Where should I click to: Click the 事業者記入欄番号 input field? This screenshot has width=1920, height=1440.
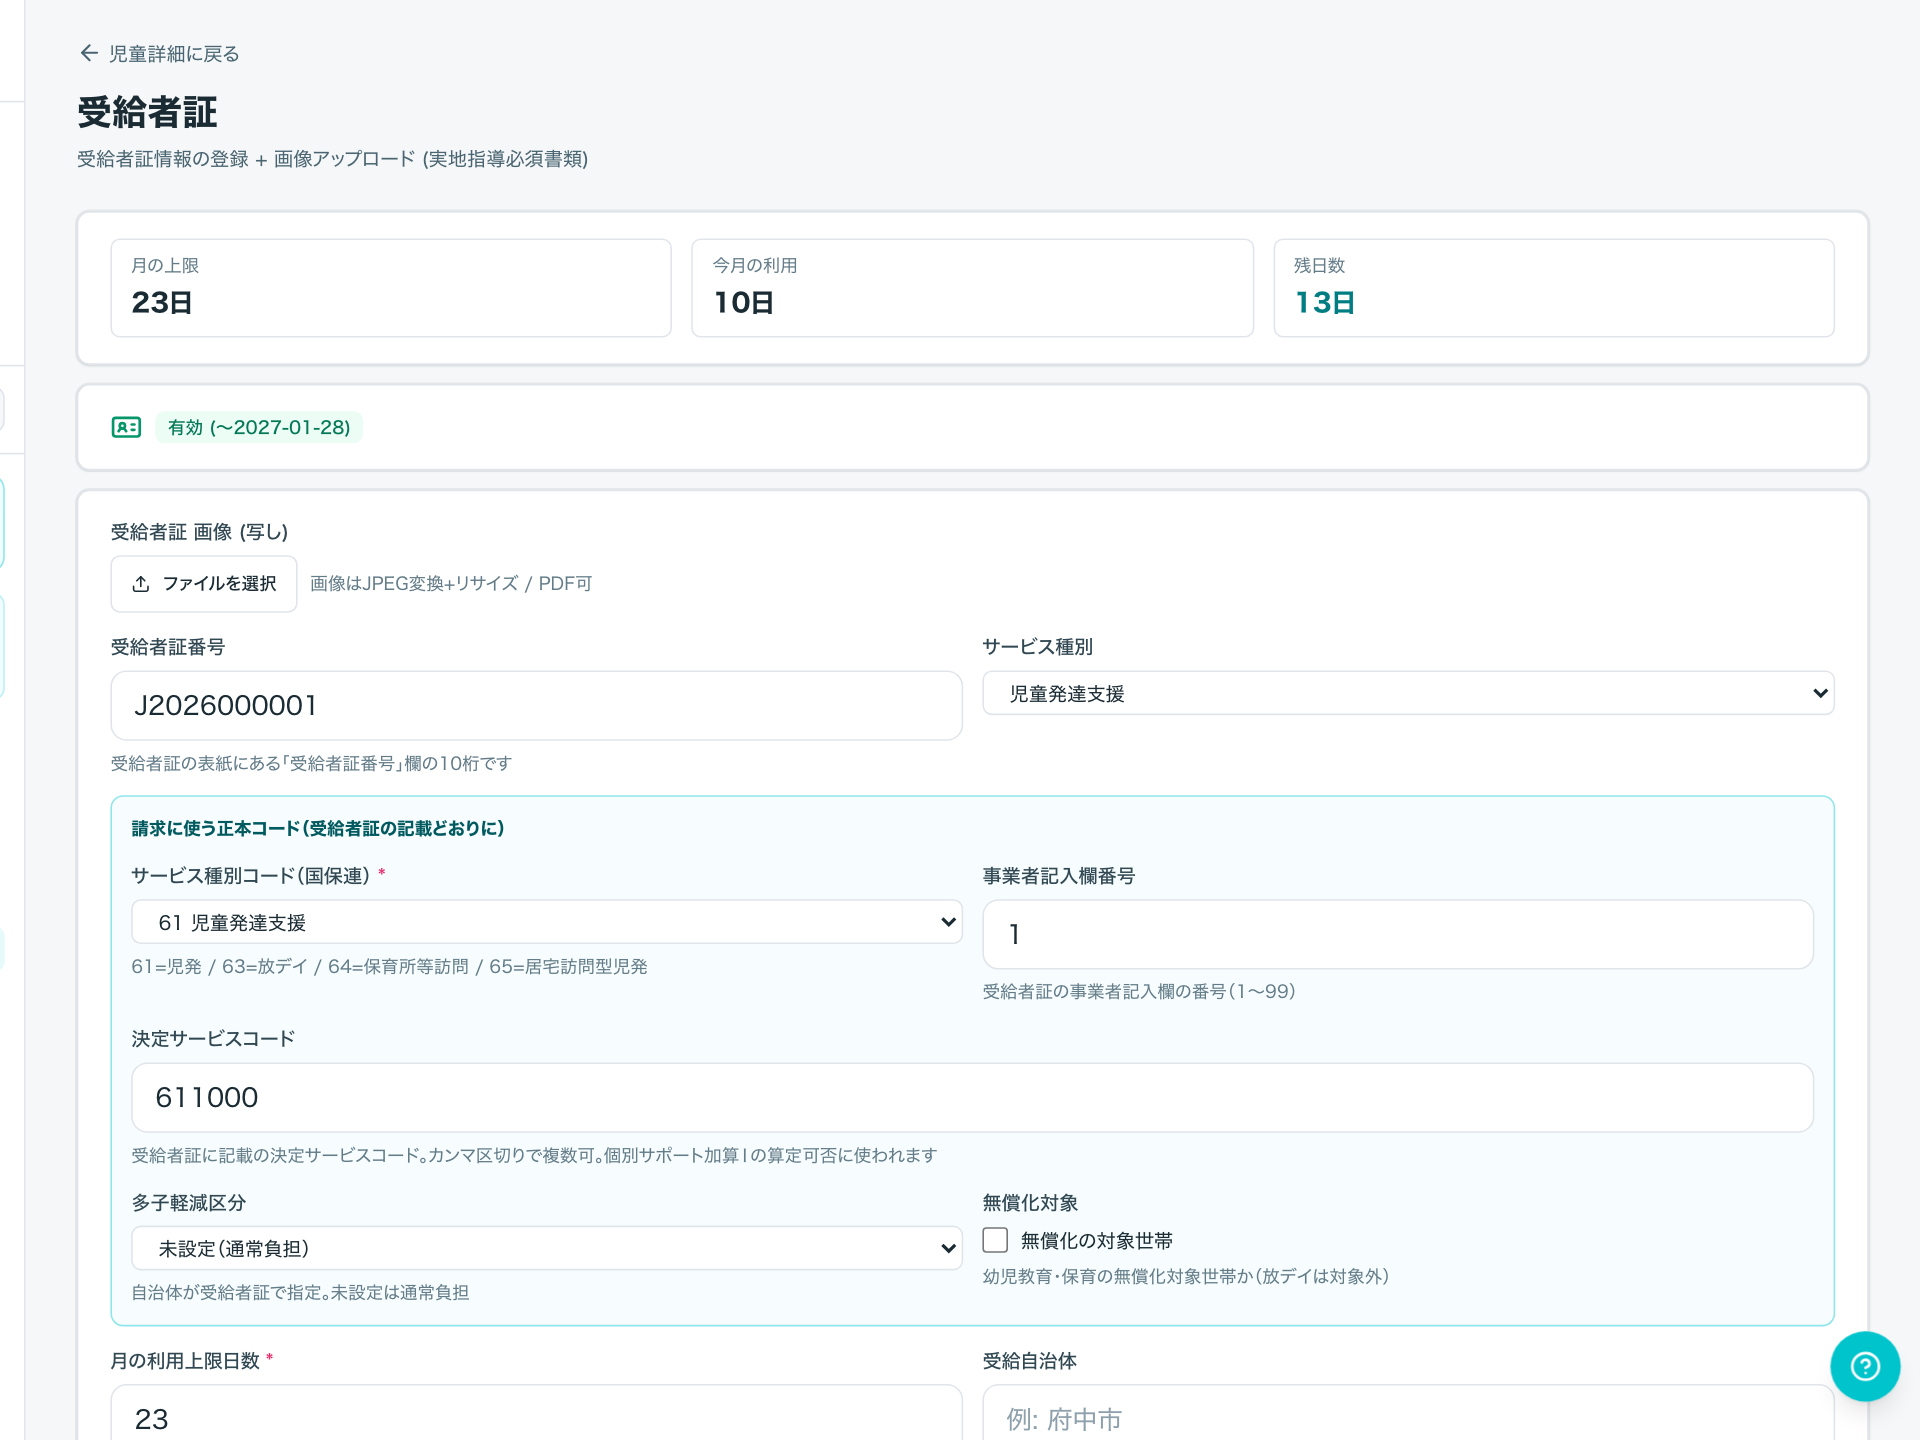point(1398,934)
